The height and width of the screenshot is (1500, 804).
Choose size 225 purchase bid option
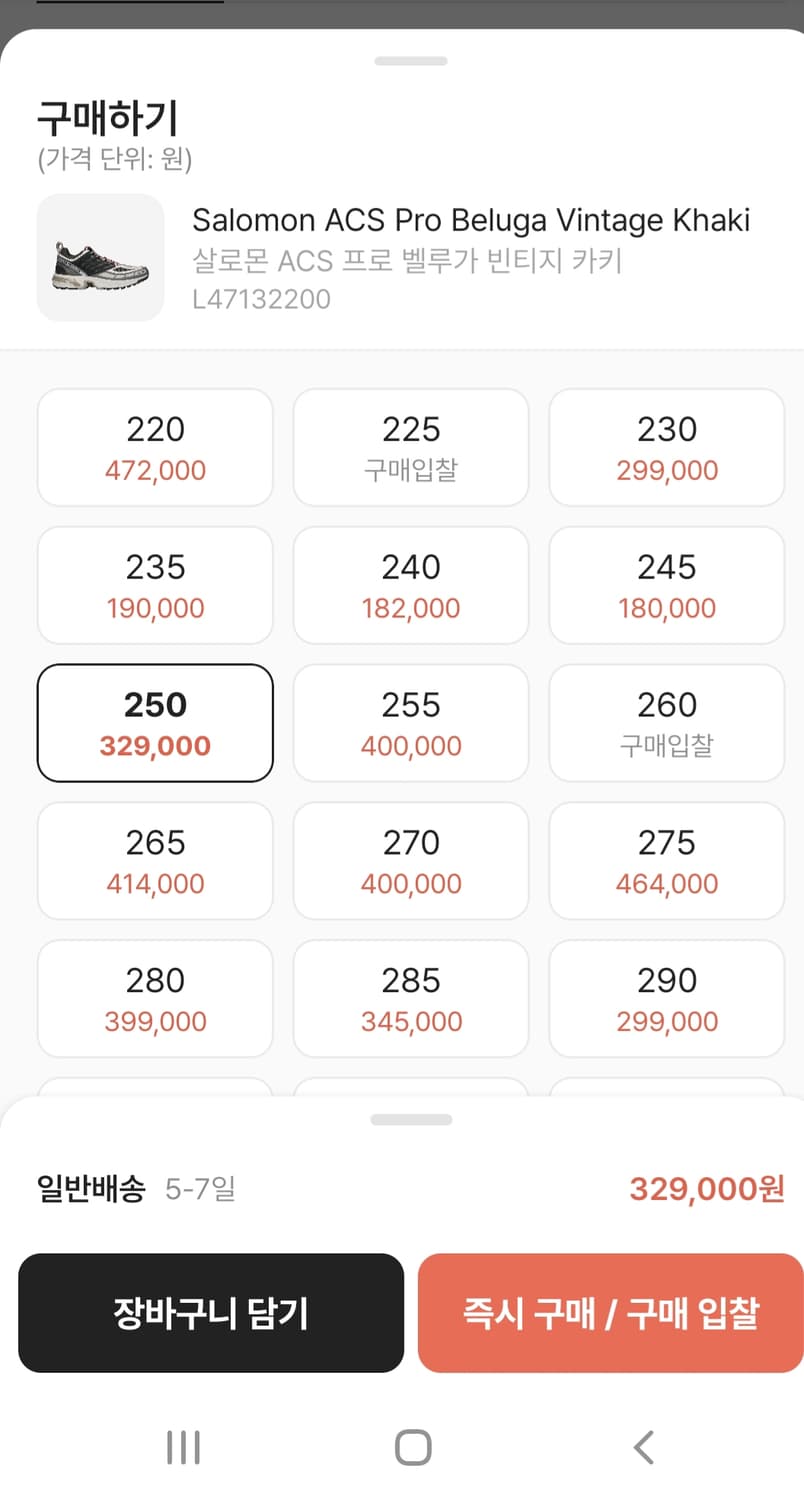(411, 448)
